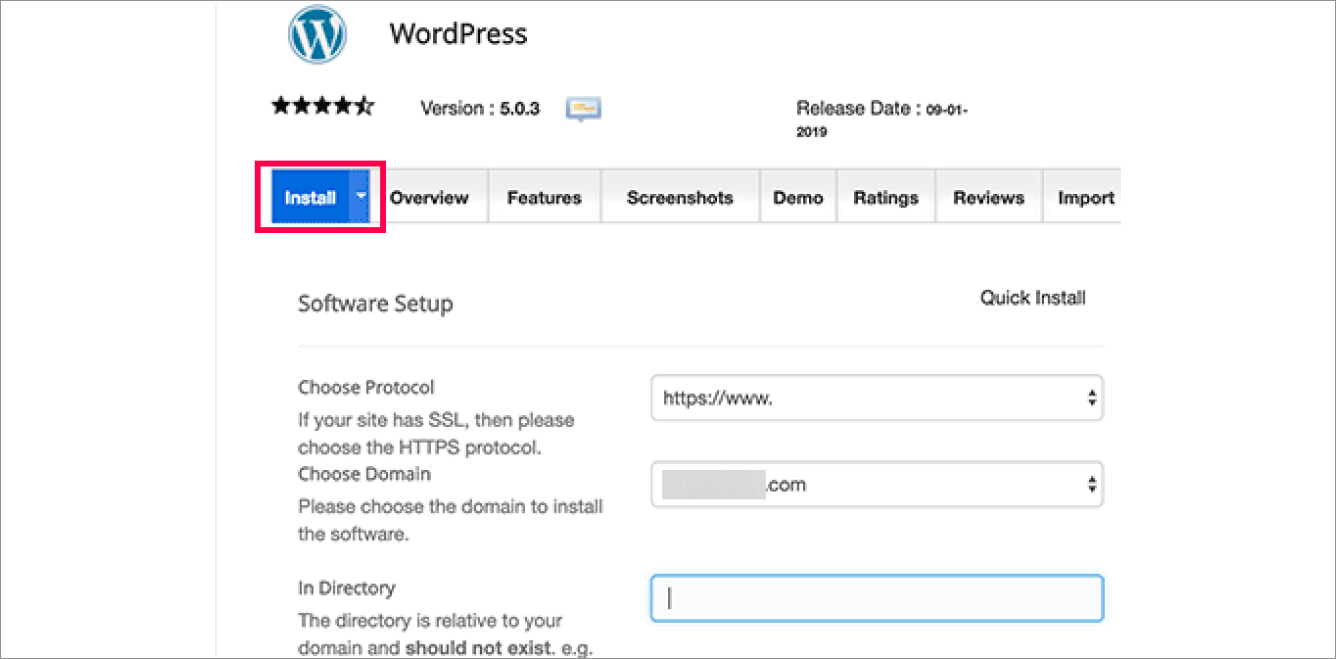Click the Quick Install link
This screenshot has width=1336, height=659.
[x=1033, y=298]
